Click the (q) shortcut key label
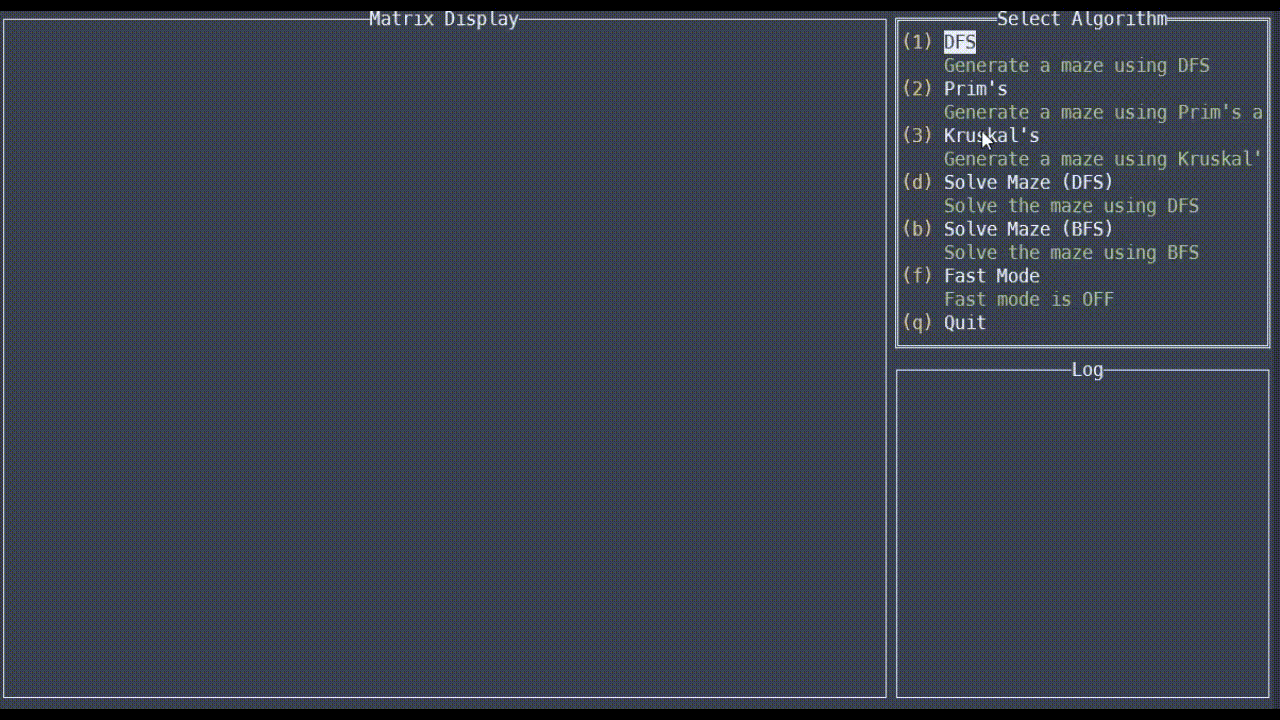Viewport: 1280px width, 720px height. [917, 323]
